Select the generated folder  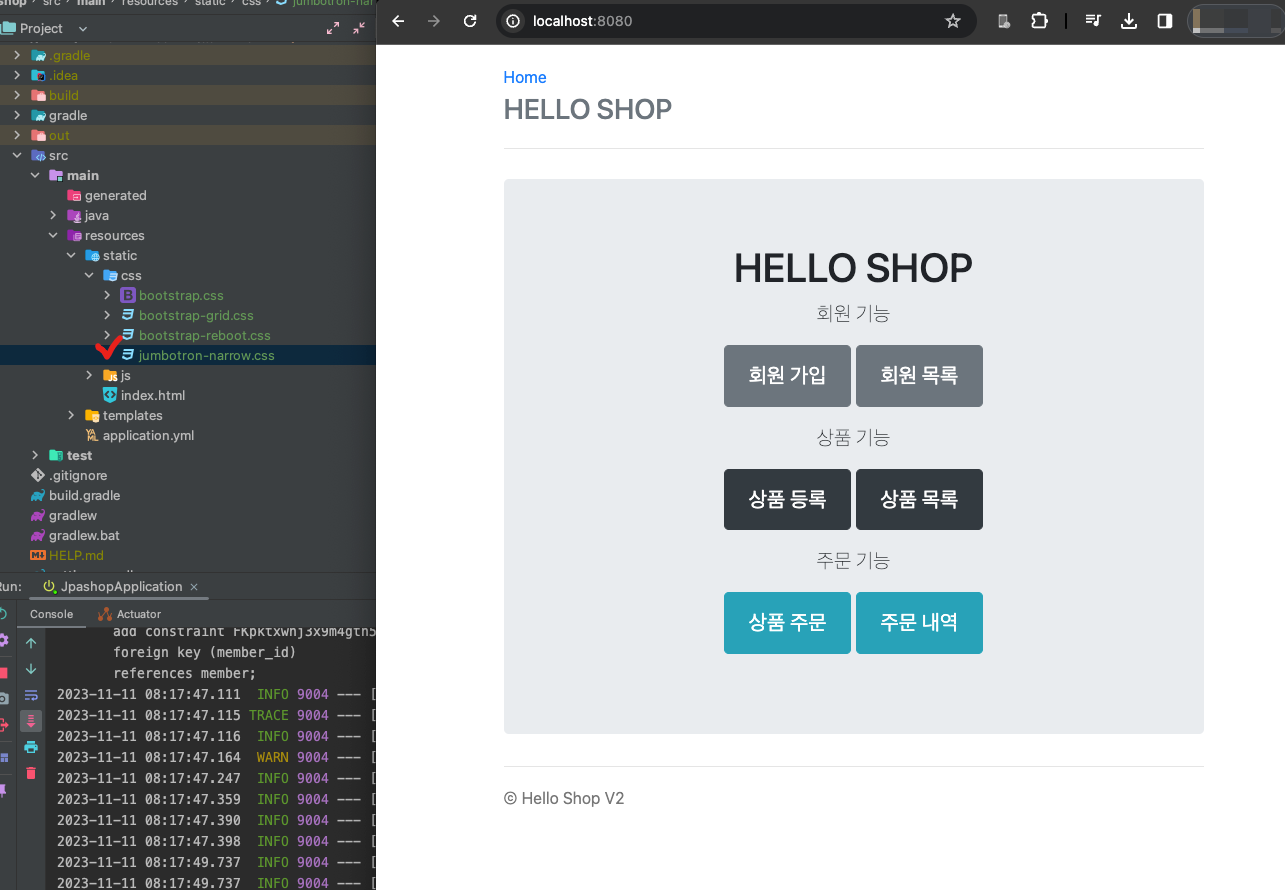tap(115, 195)
